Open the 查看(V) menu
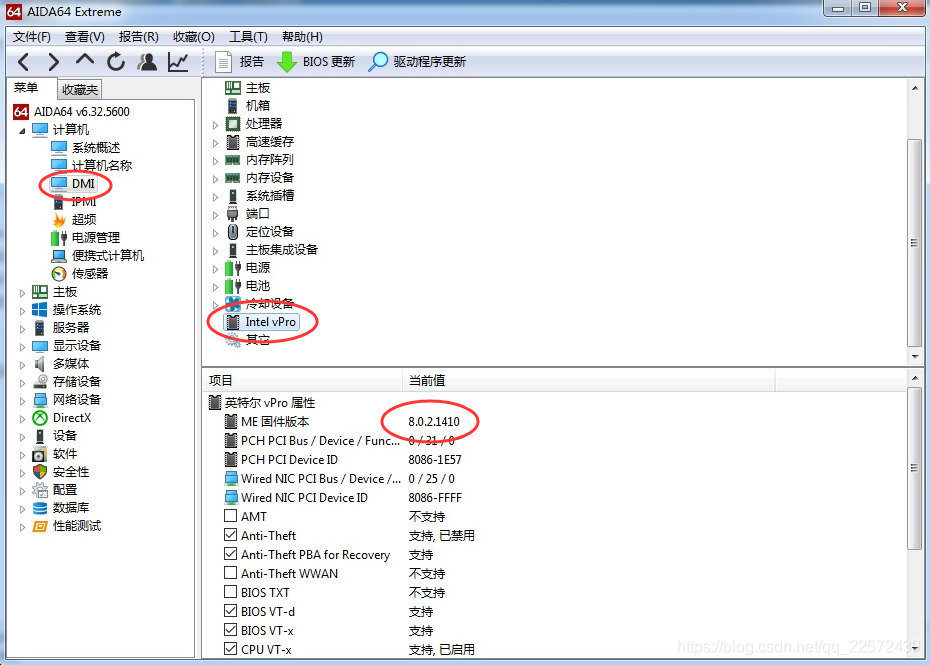Image resolution: width=930 pixels, height=665 pixels. pyautogui.click(x=85, y=37)
